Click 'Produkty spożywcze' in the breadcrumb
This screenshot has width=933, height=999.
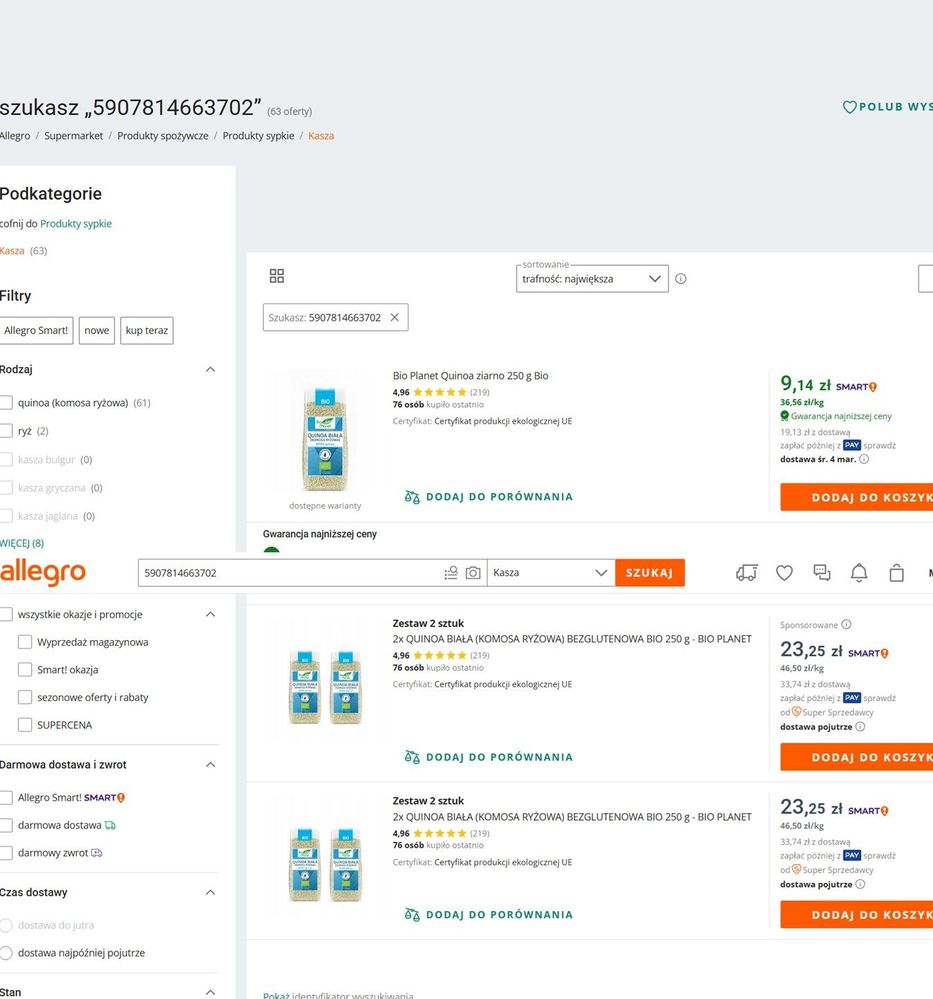pos(163,136)
